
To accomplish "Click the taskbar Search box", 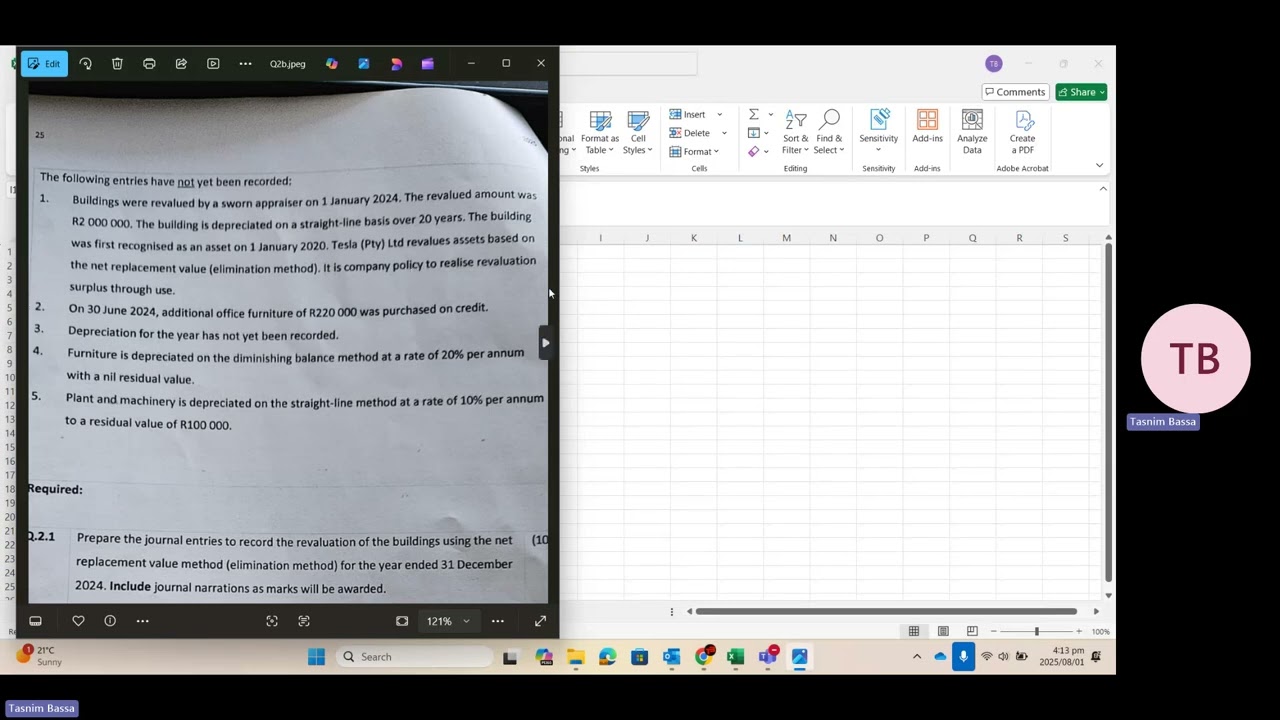I will click(415, 657).
